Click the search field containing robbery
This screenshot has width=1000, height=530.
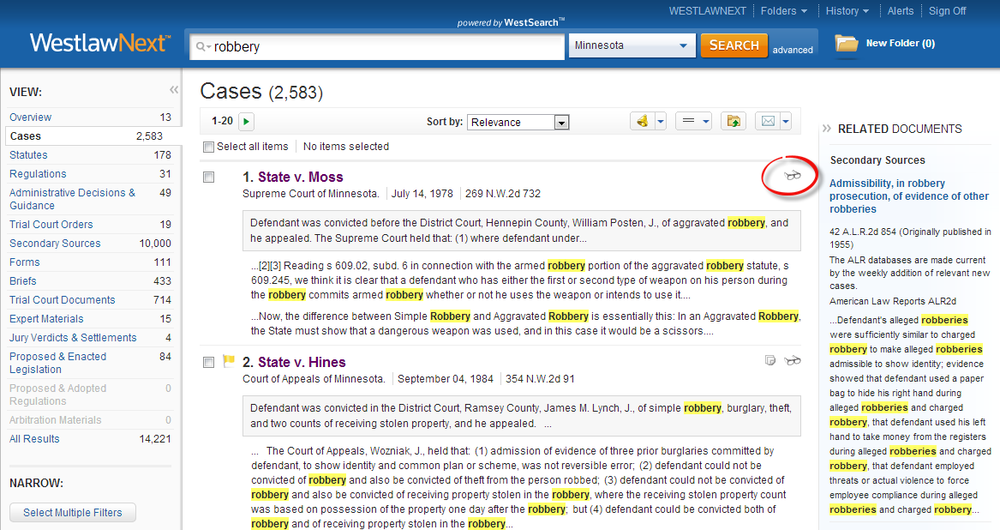tap(377, 47)
